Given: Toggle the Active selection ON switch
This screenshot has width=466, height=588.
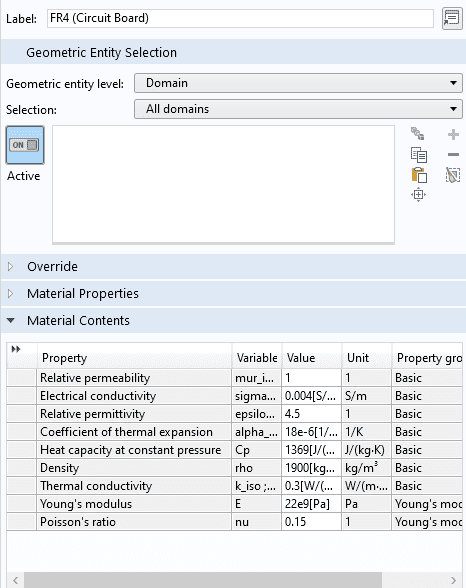Looking at the screenshot, I should (25, 145).
